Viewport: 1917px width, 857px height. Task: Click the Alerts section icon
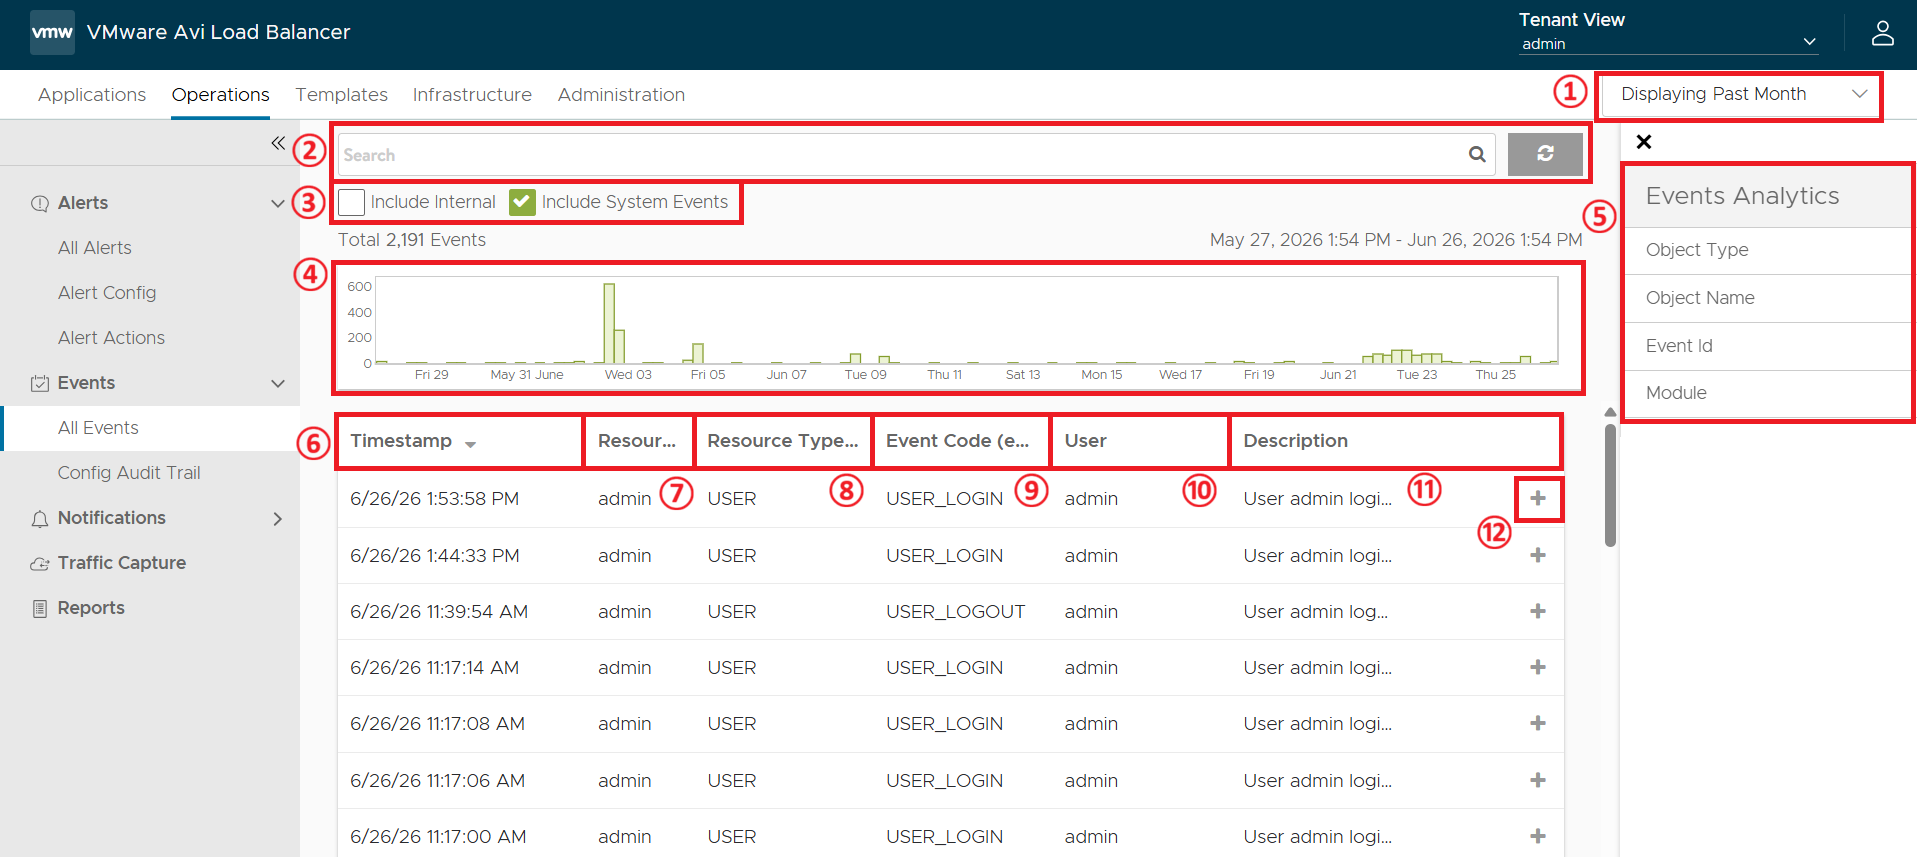40,203
